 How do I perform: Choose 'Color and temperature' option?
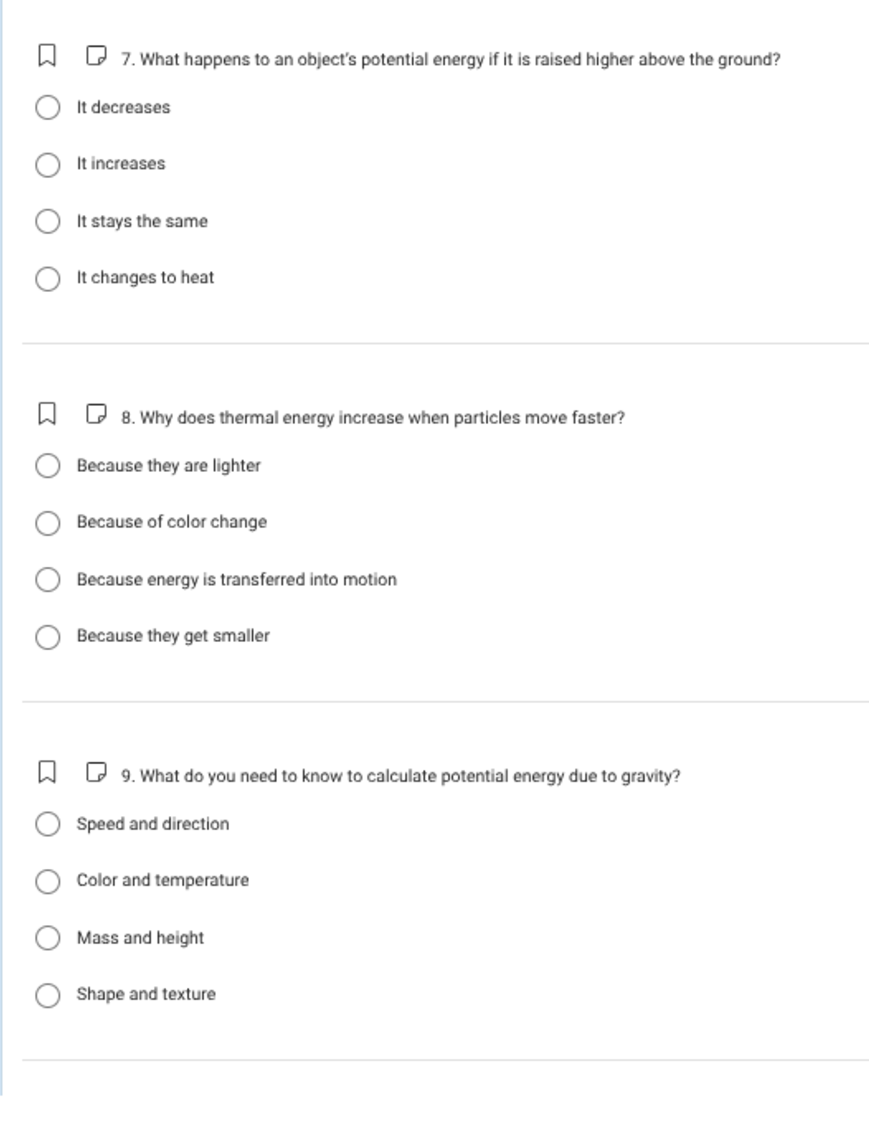click(48, 881)
